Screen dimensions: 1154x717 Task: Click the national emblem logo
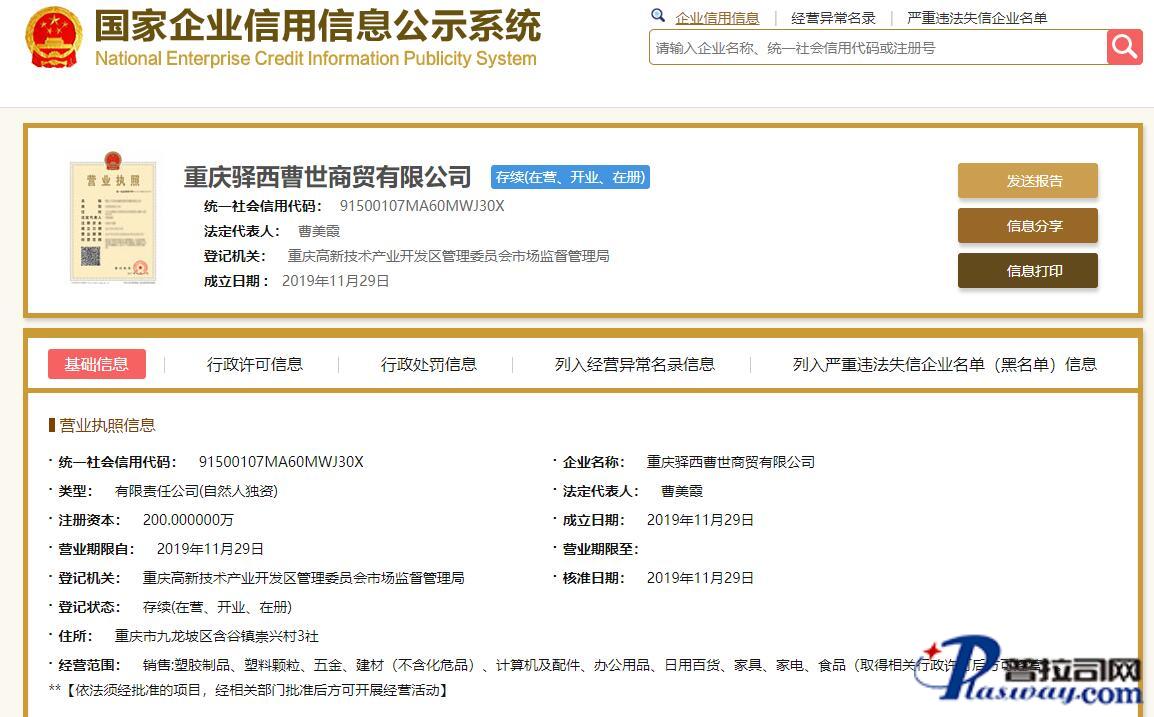coord(54,38)
